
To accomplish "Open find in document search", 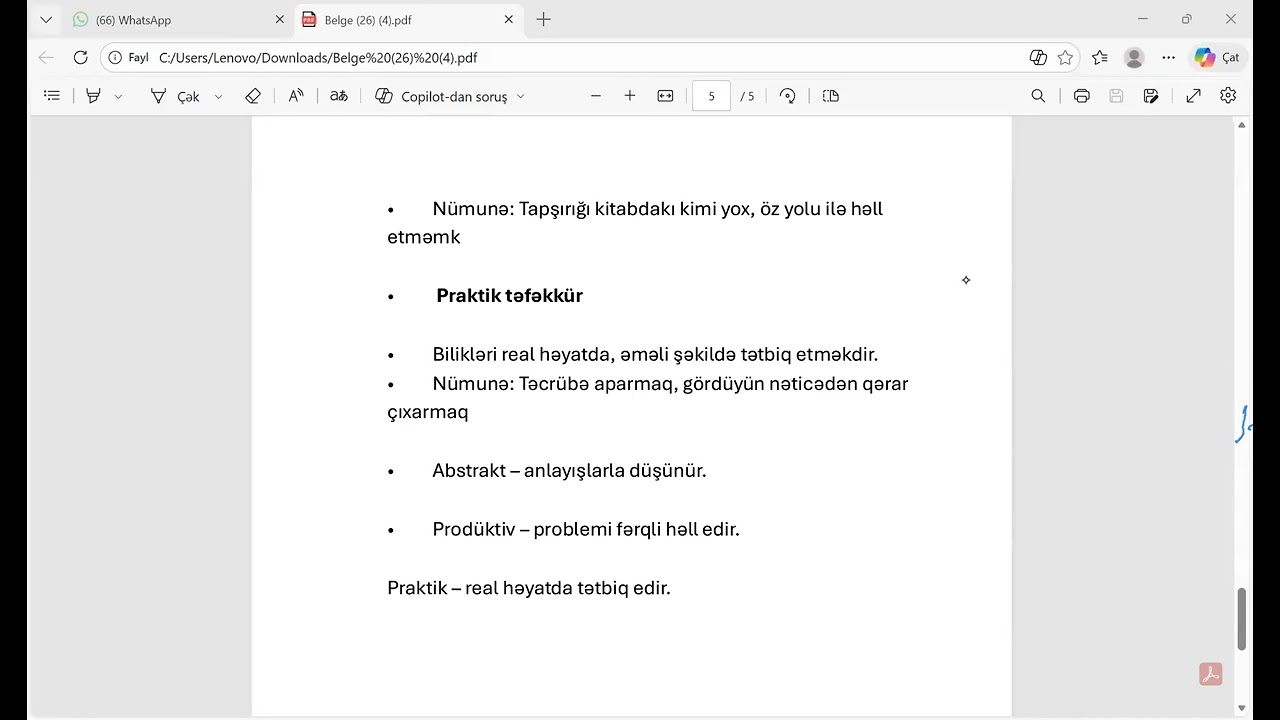I will pyautogui.click(x=1038, y=96).
